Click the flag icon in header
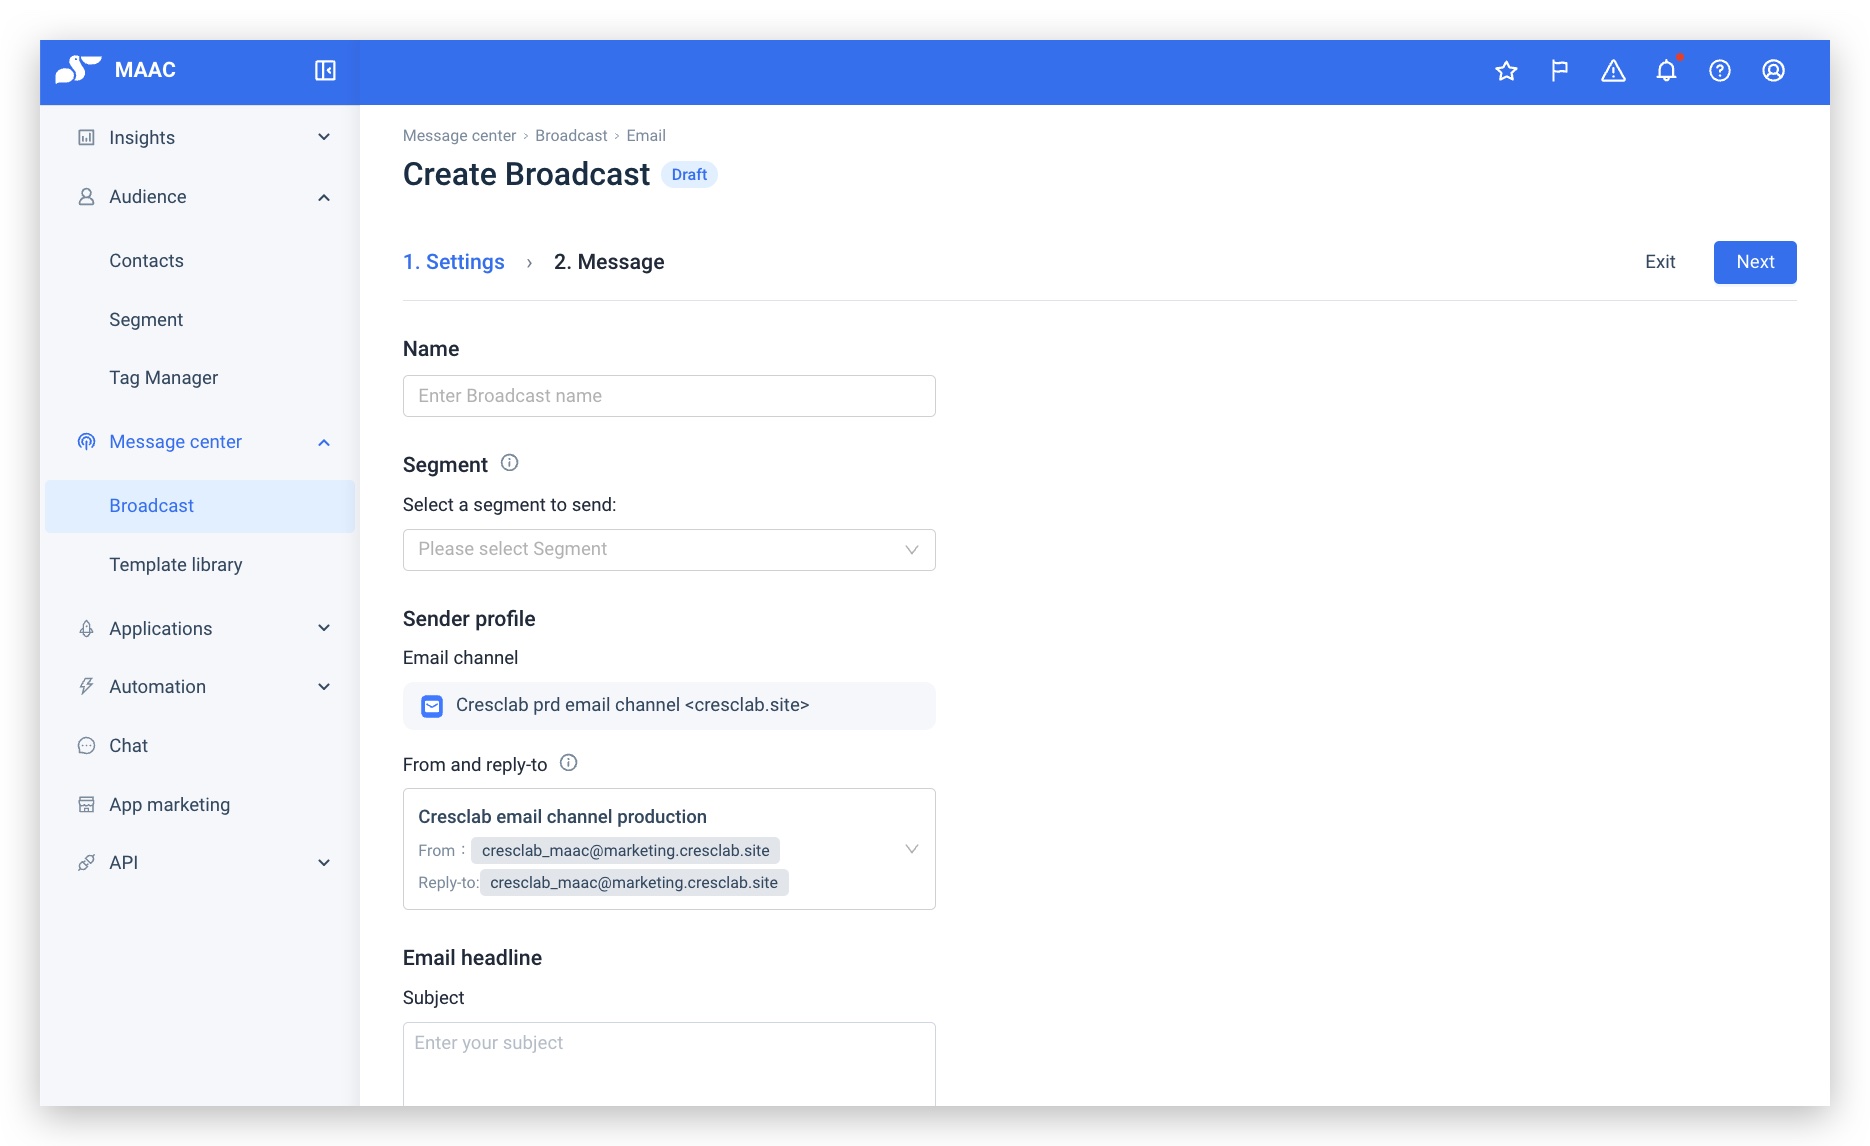 pos(1559,71)
